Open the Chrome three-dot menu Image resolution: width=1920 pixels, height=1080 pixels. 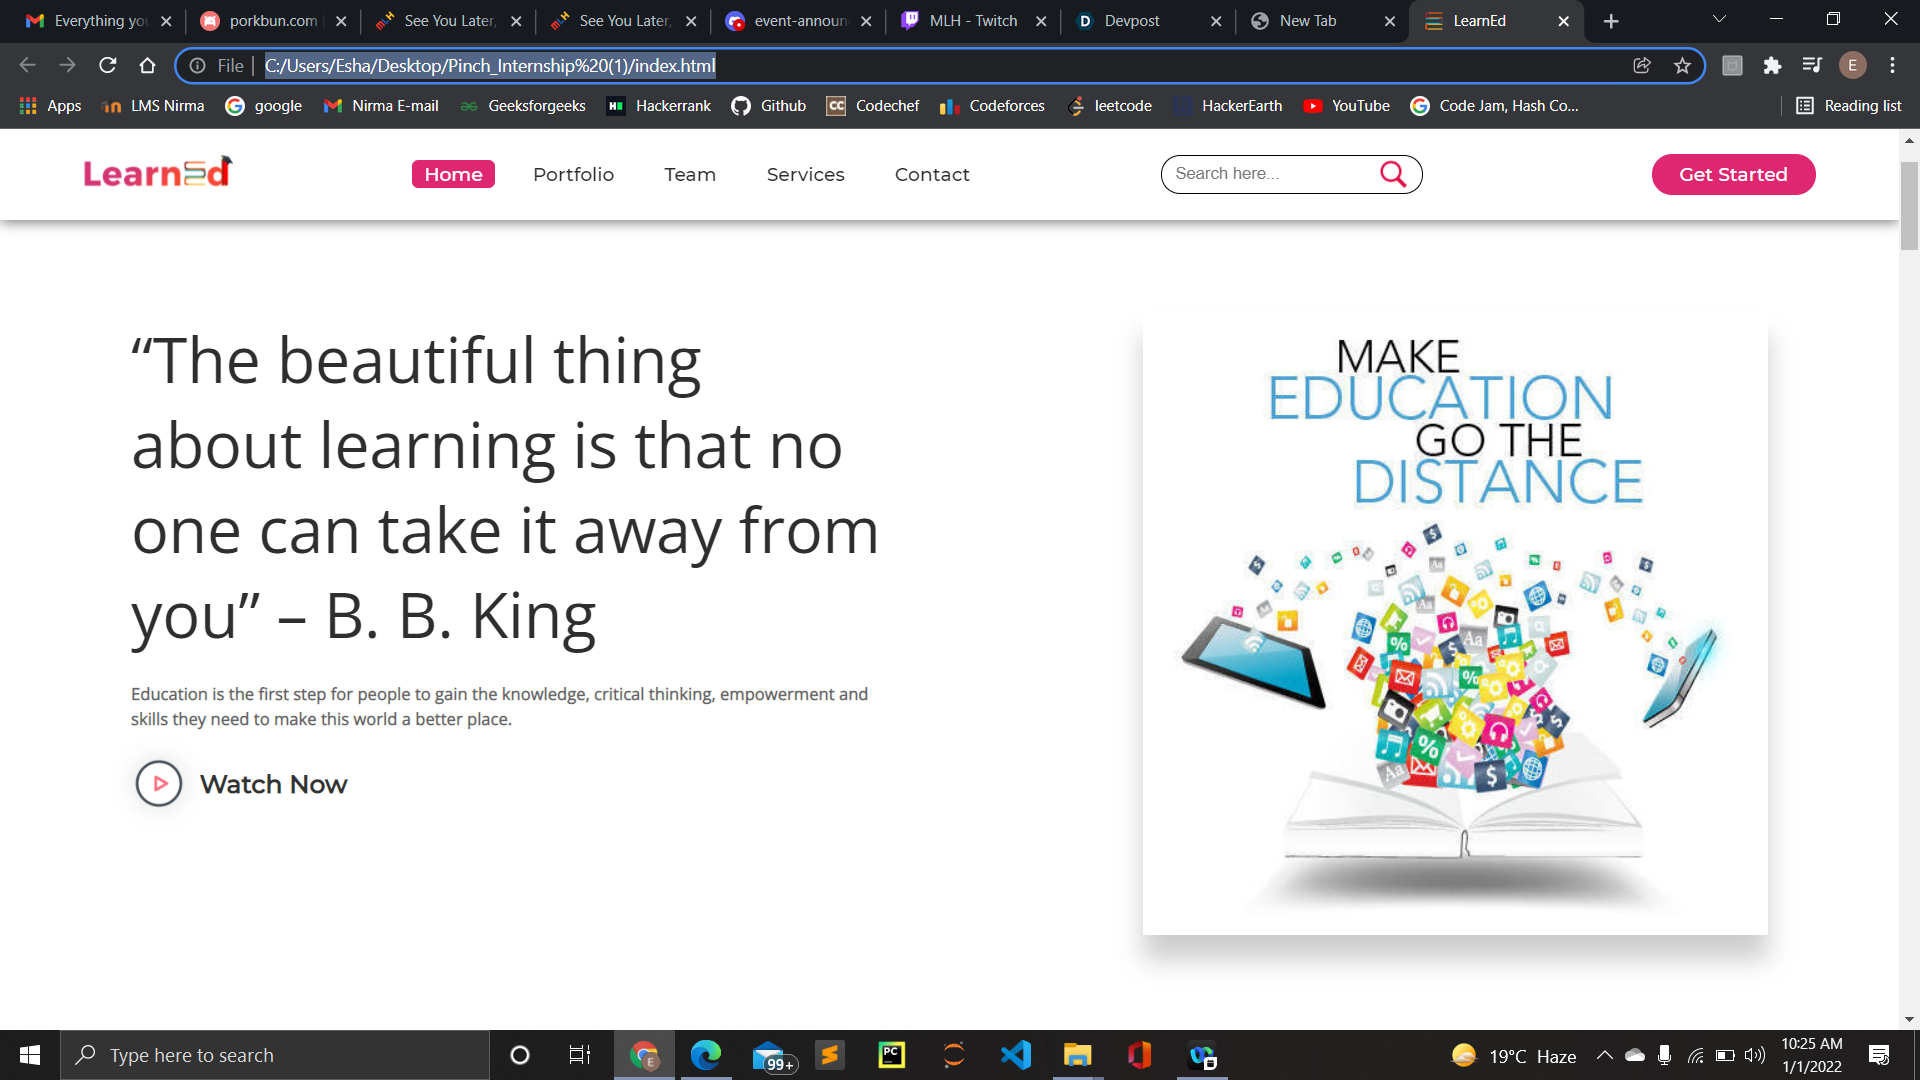coord(1892,66)
